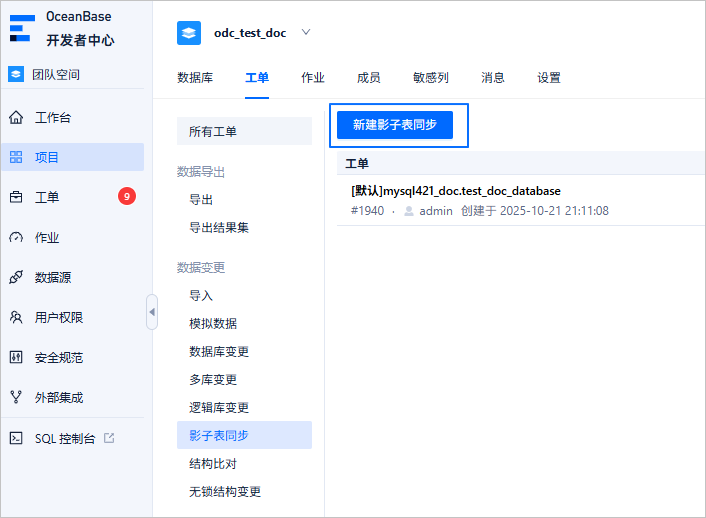Click the OceanBase logo icon
706x518 pixels.
click(x=22, y=28)
